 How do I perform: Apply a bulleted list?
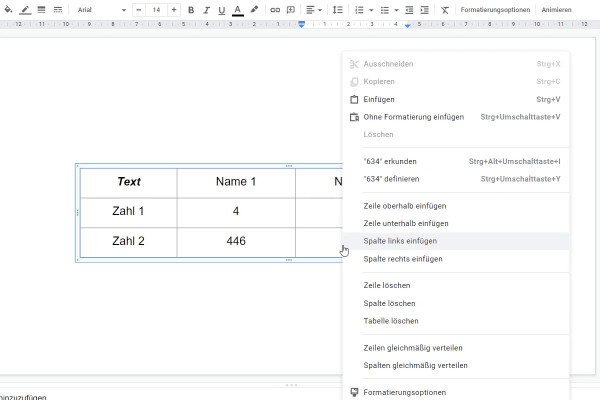pos(385,10)
